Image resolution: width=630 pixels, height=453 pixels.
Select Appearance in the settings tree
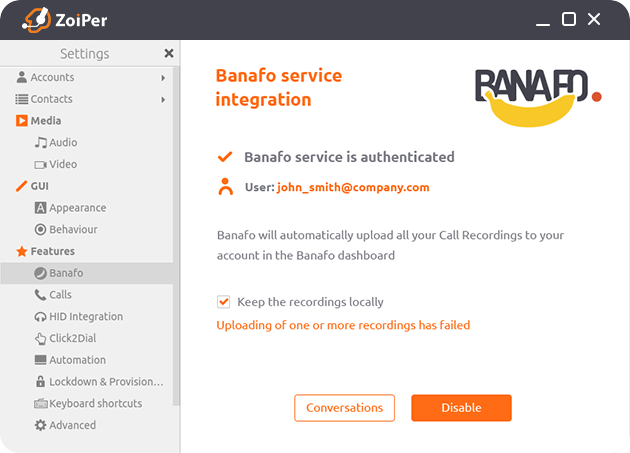(78, 208)
